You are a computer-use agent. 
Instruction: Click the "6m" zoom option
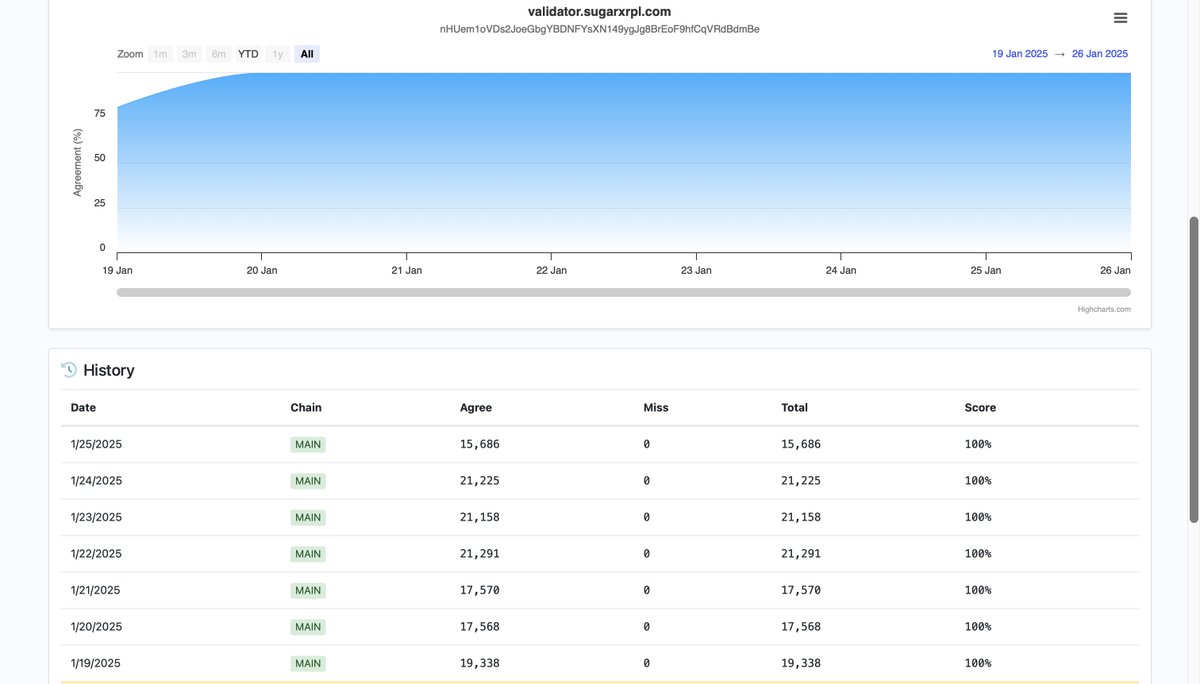(x=218, y=54)
